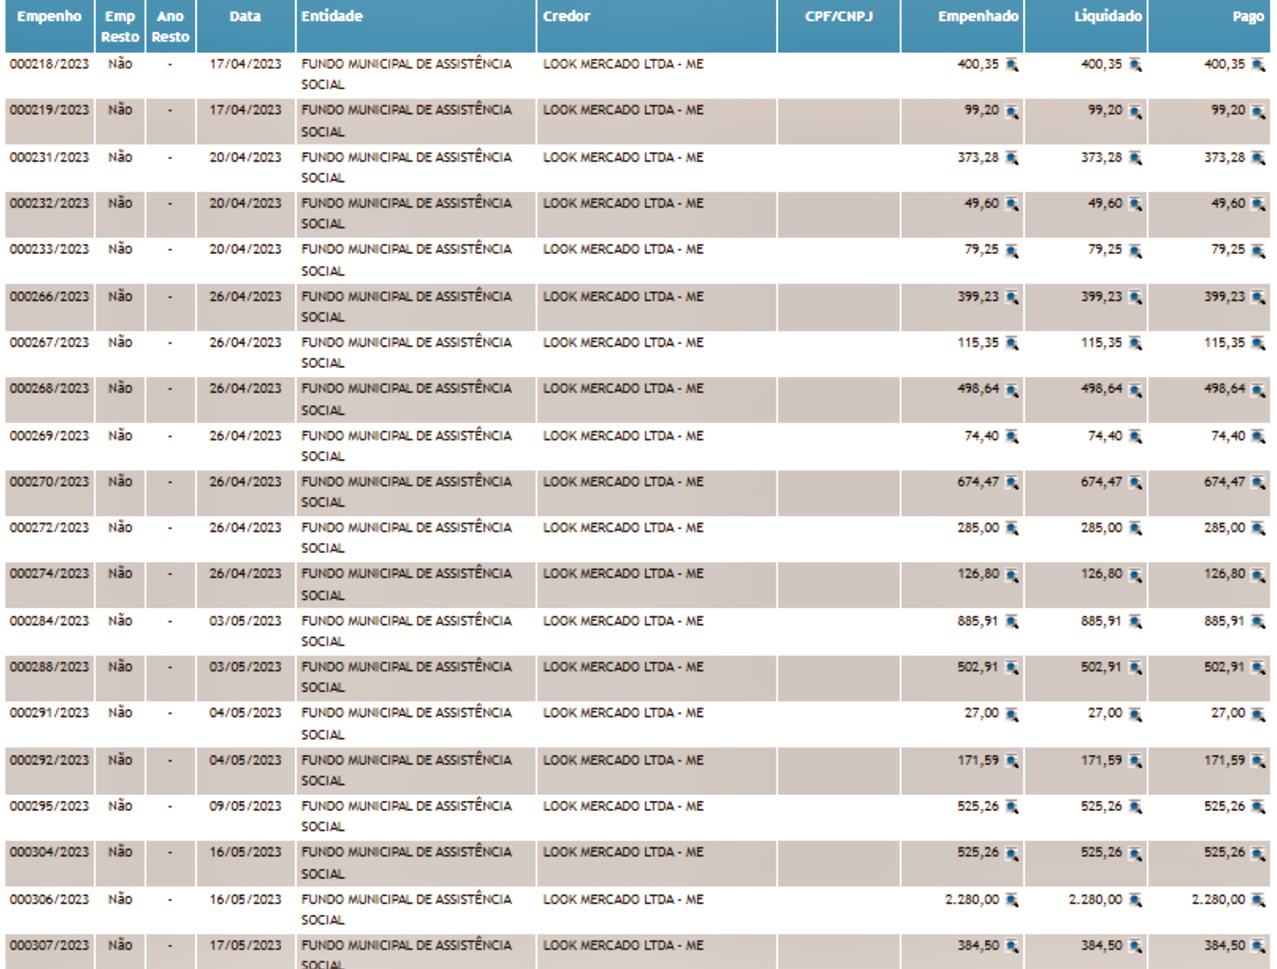Select empenho number 000306/2023
This screenshot has height=969, width=1277.
(49, 899)
